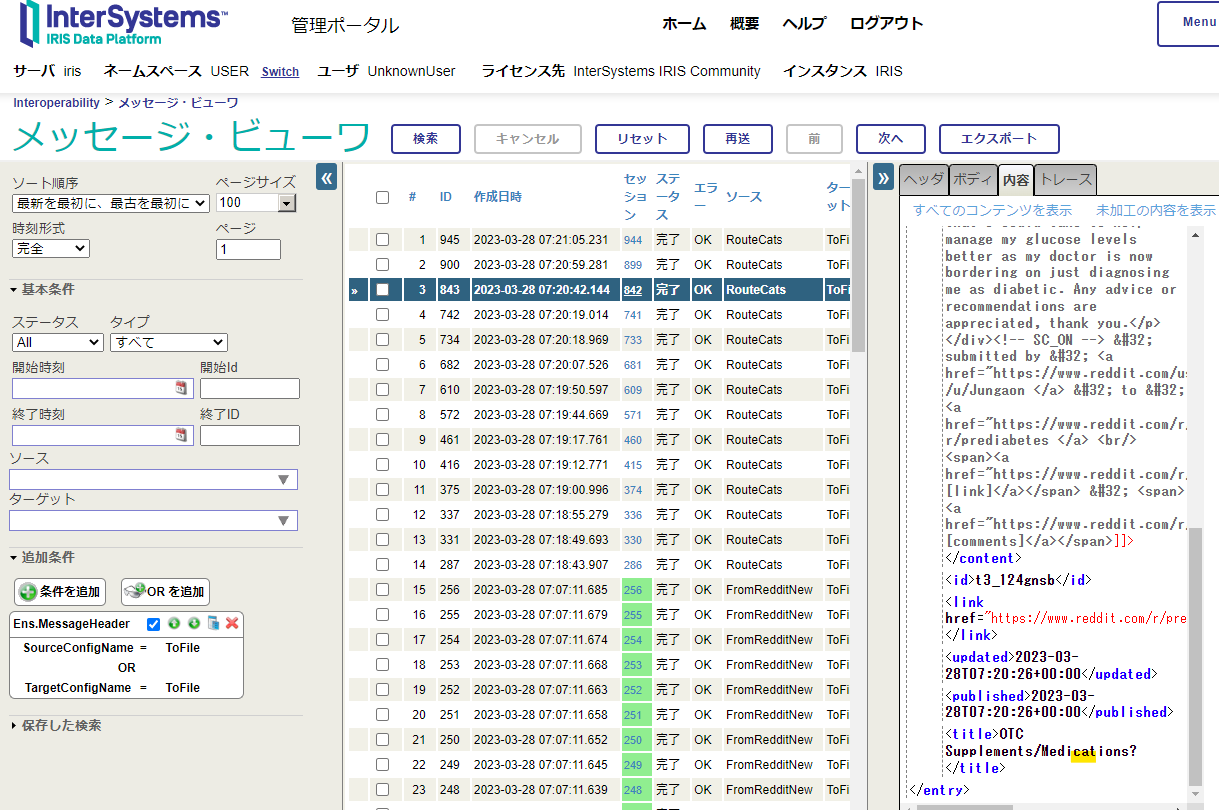
Task: Toggle the select-all checkbox in the table header
Action: [382, 197]
